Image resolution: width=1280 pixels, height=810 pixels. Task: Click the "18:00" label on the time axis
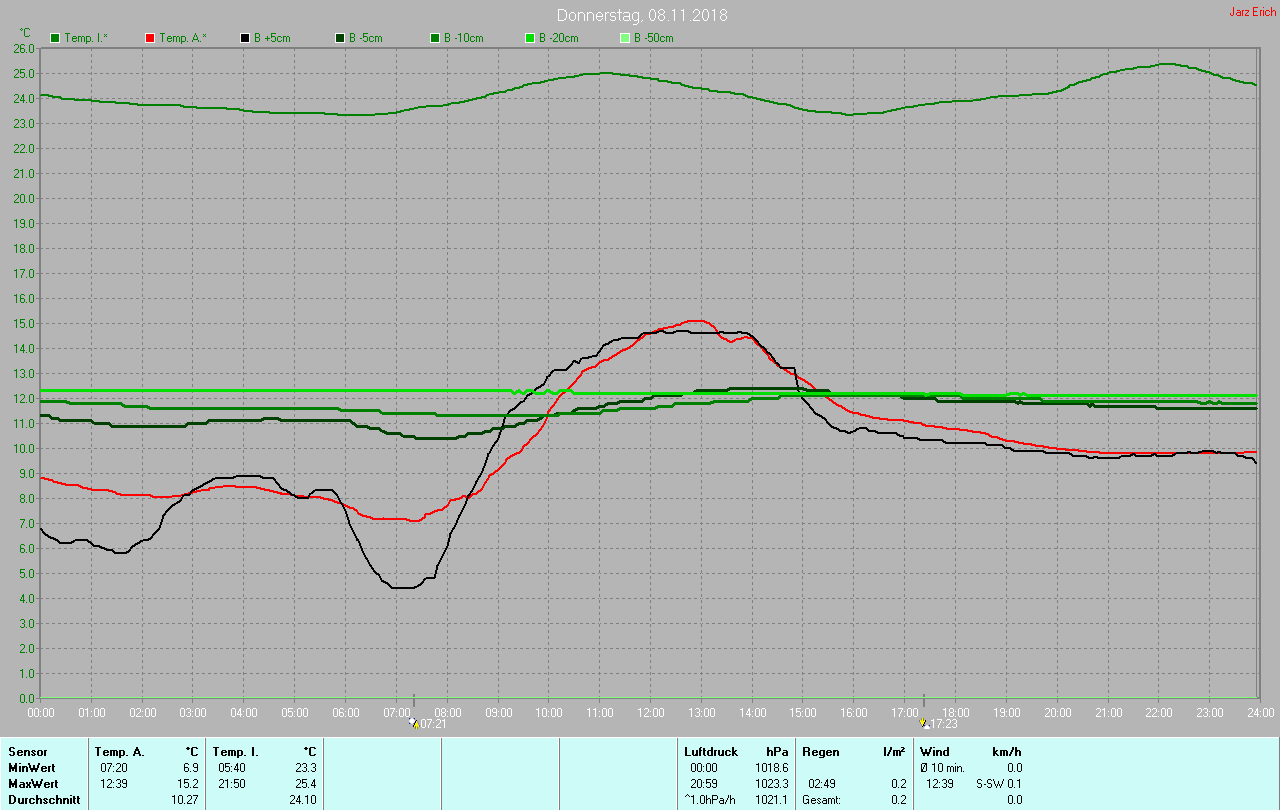pyautogui.click(x=955, y=712)
